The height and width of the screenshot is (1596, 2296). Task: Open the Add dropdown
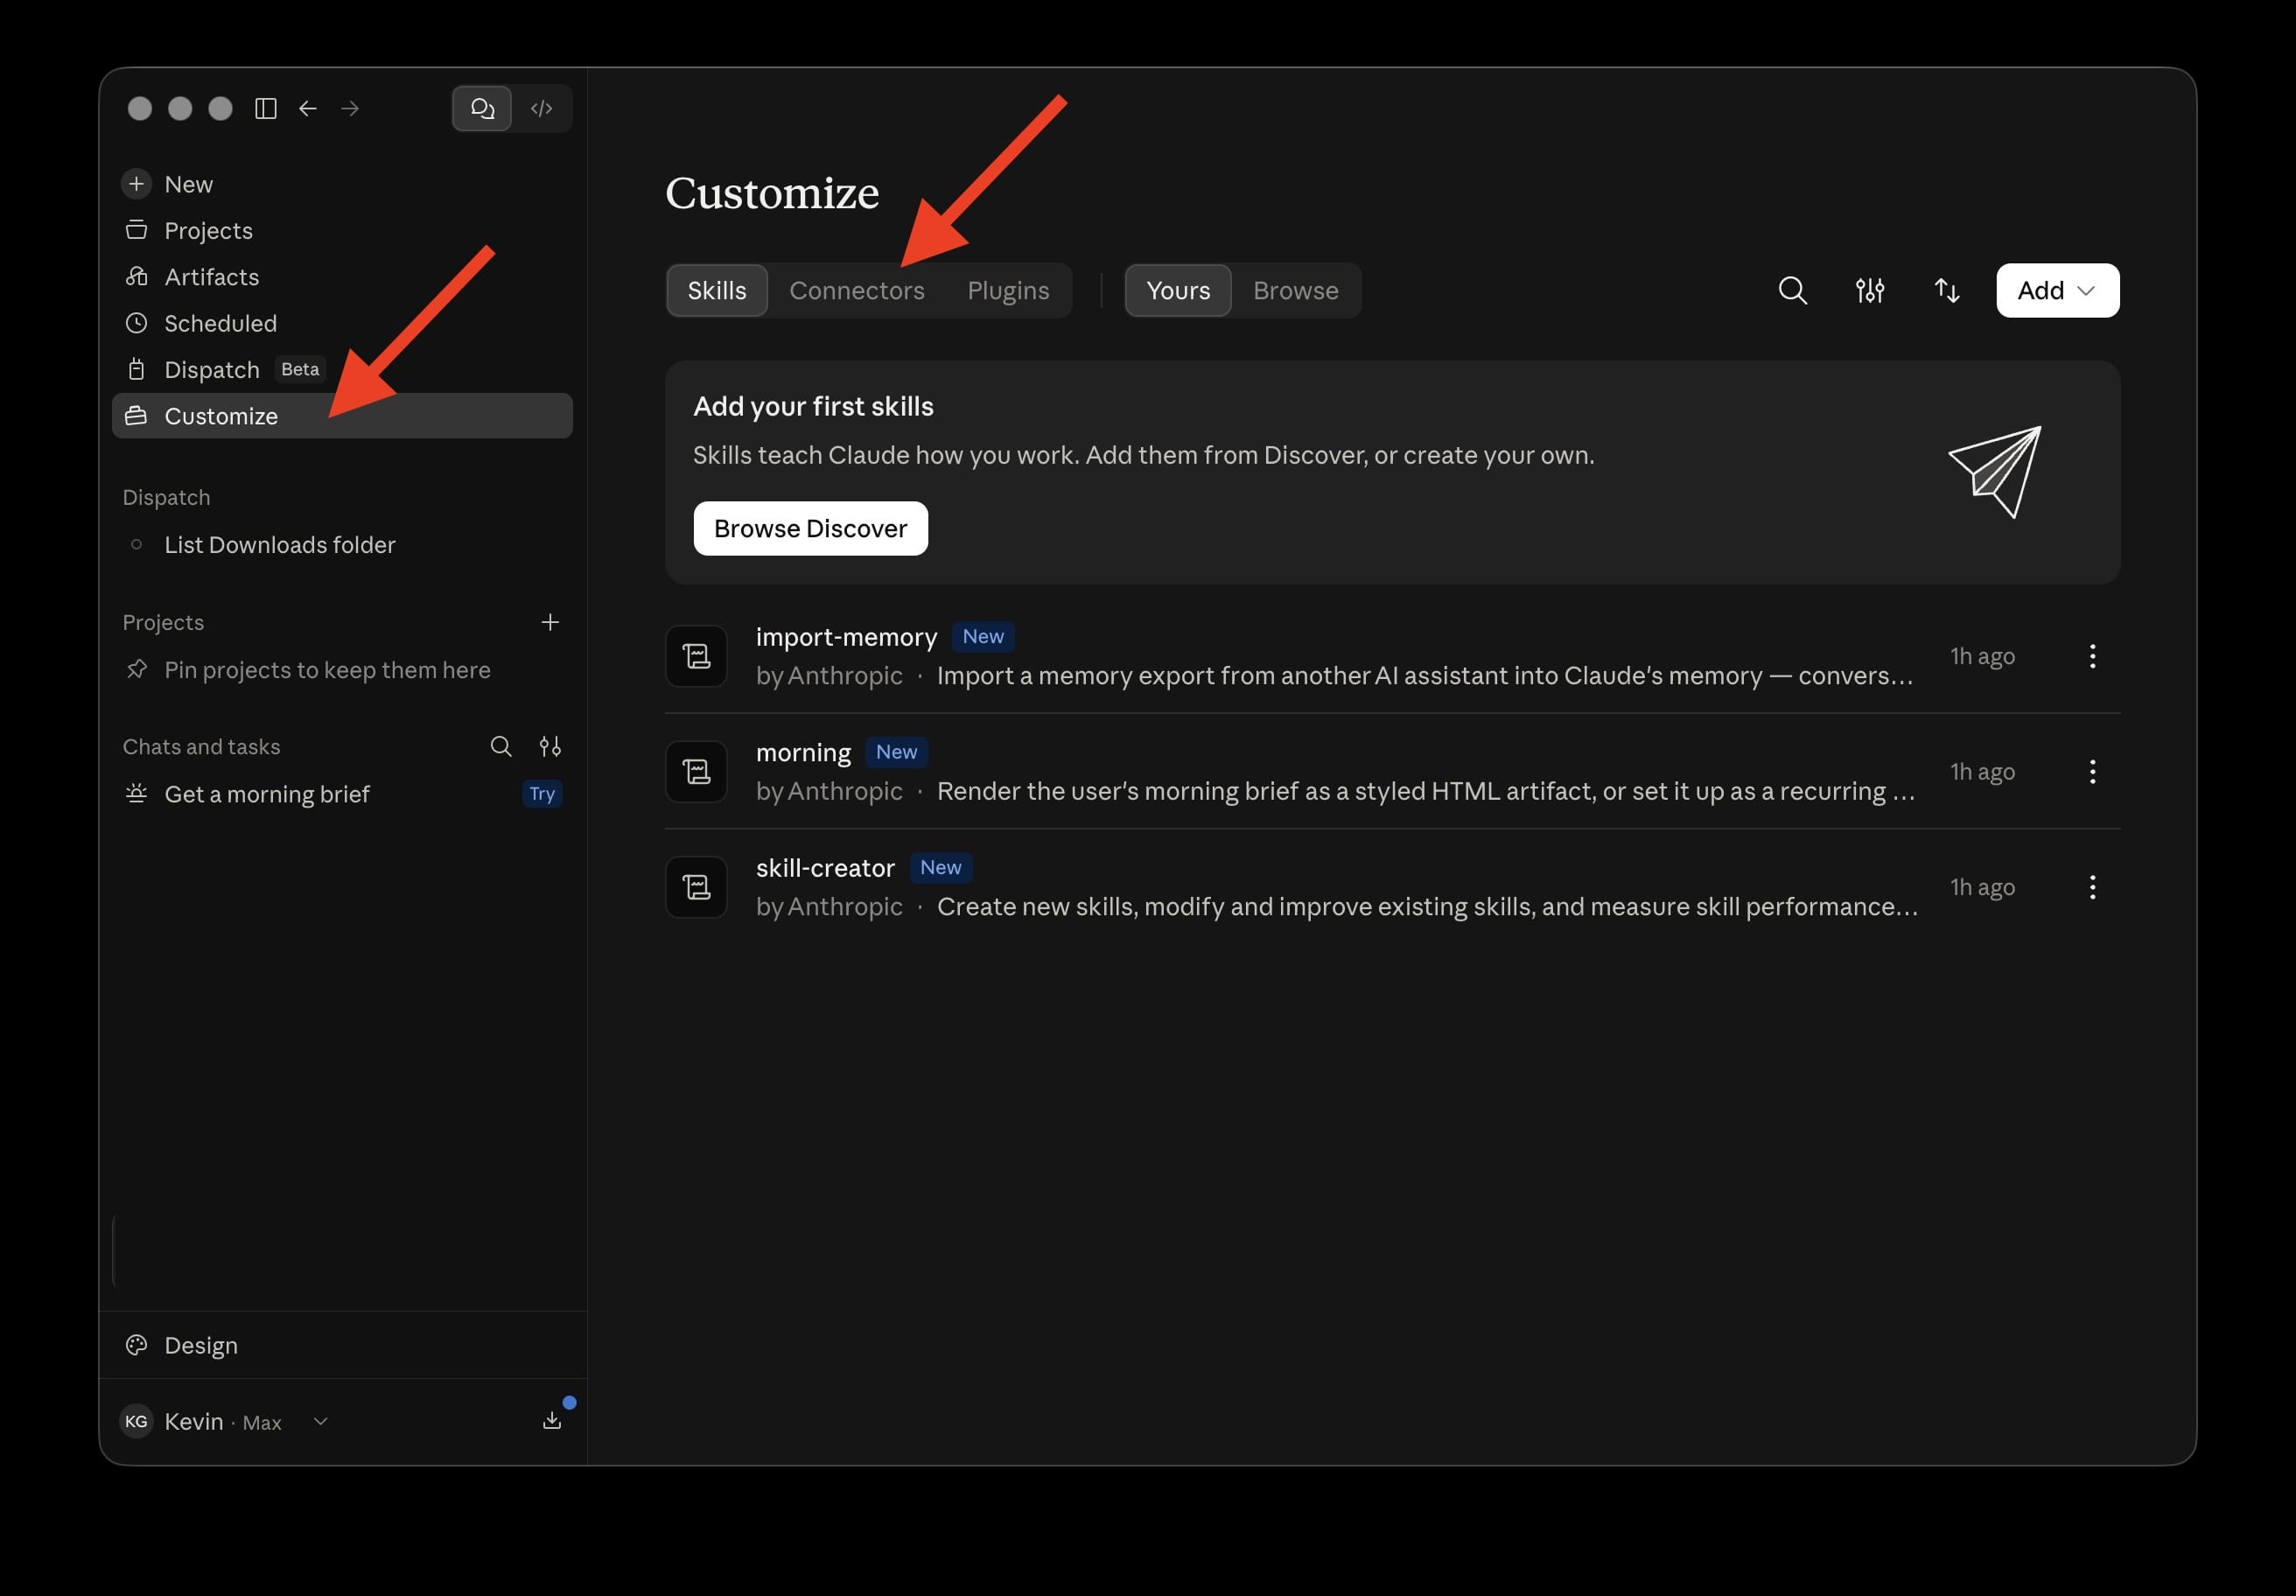pos(2058,290)
